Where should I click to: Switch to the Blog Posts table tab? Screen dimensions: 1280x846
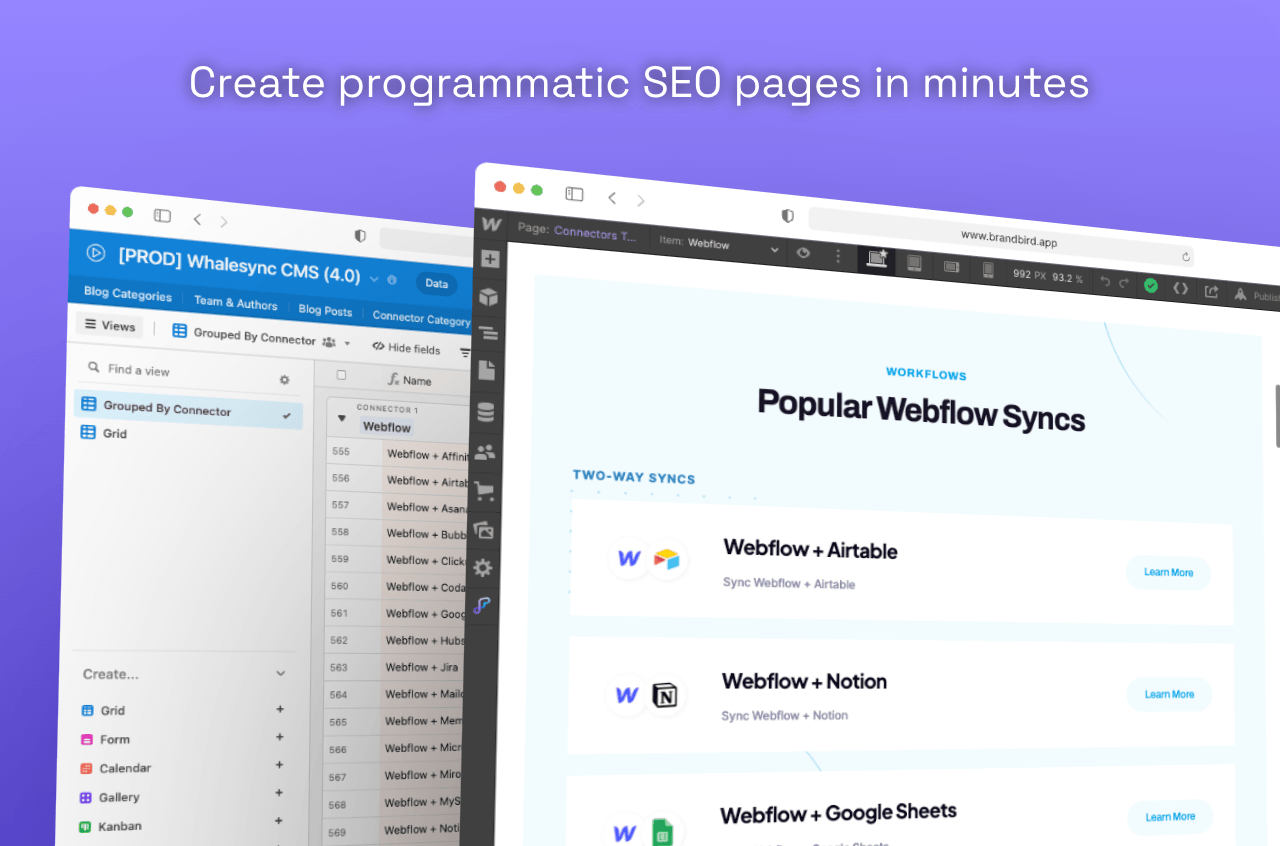point(325,310)
